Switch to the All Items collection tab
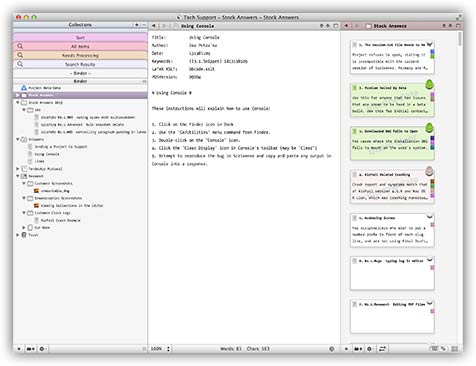Image resolution: width=476 pixels, height=366 pixels. coord(80,46)
